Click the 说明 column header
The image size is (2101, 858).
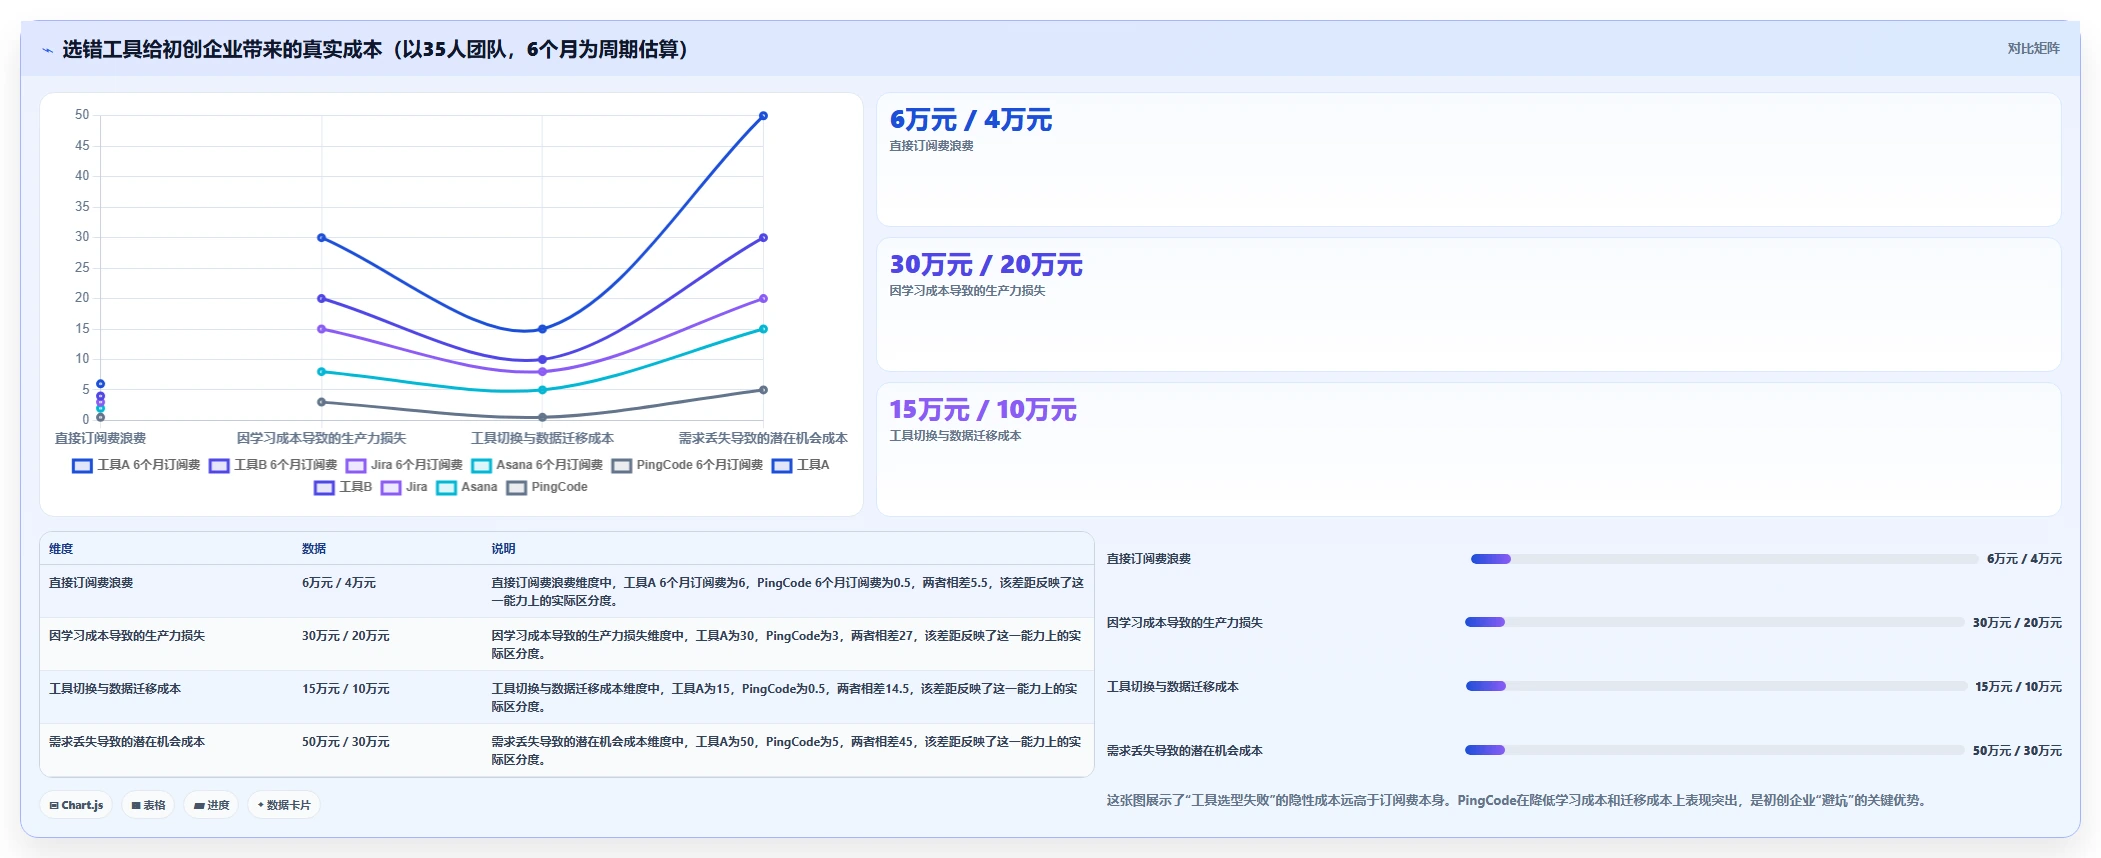[503, 549]
